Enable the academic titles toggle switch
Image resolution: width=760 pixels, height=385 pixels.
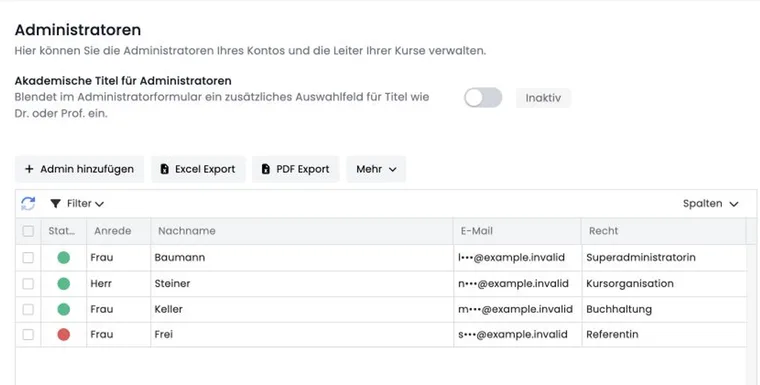pos(483,98)
